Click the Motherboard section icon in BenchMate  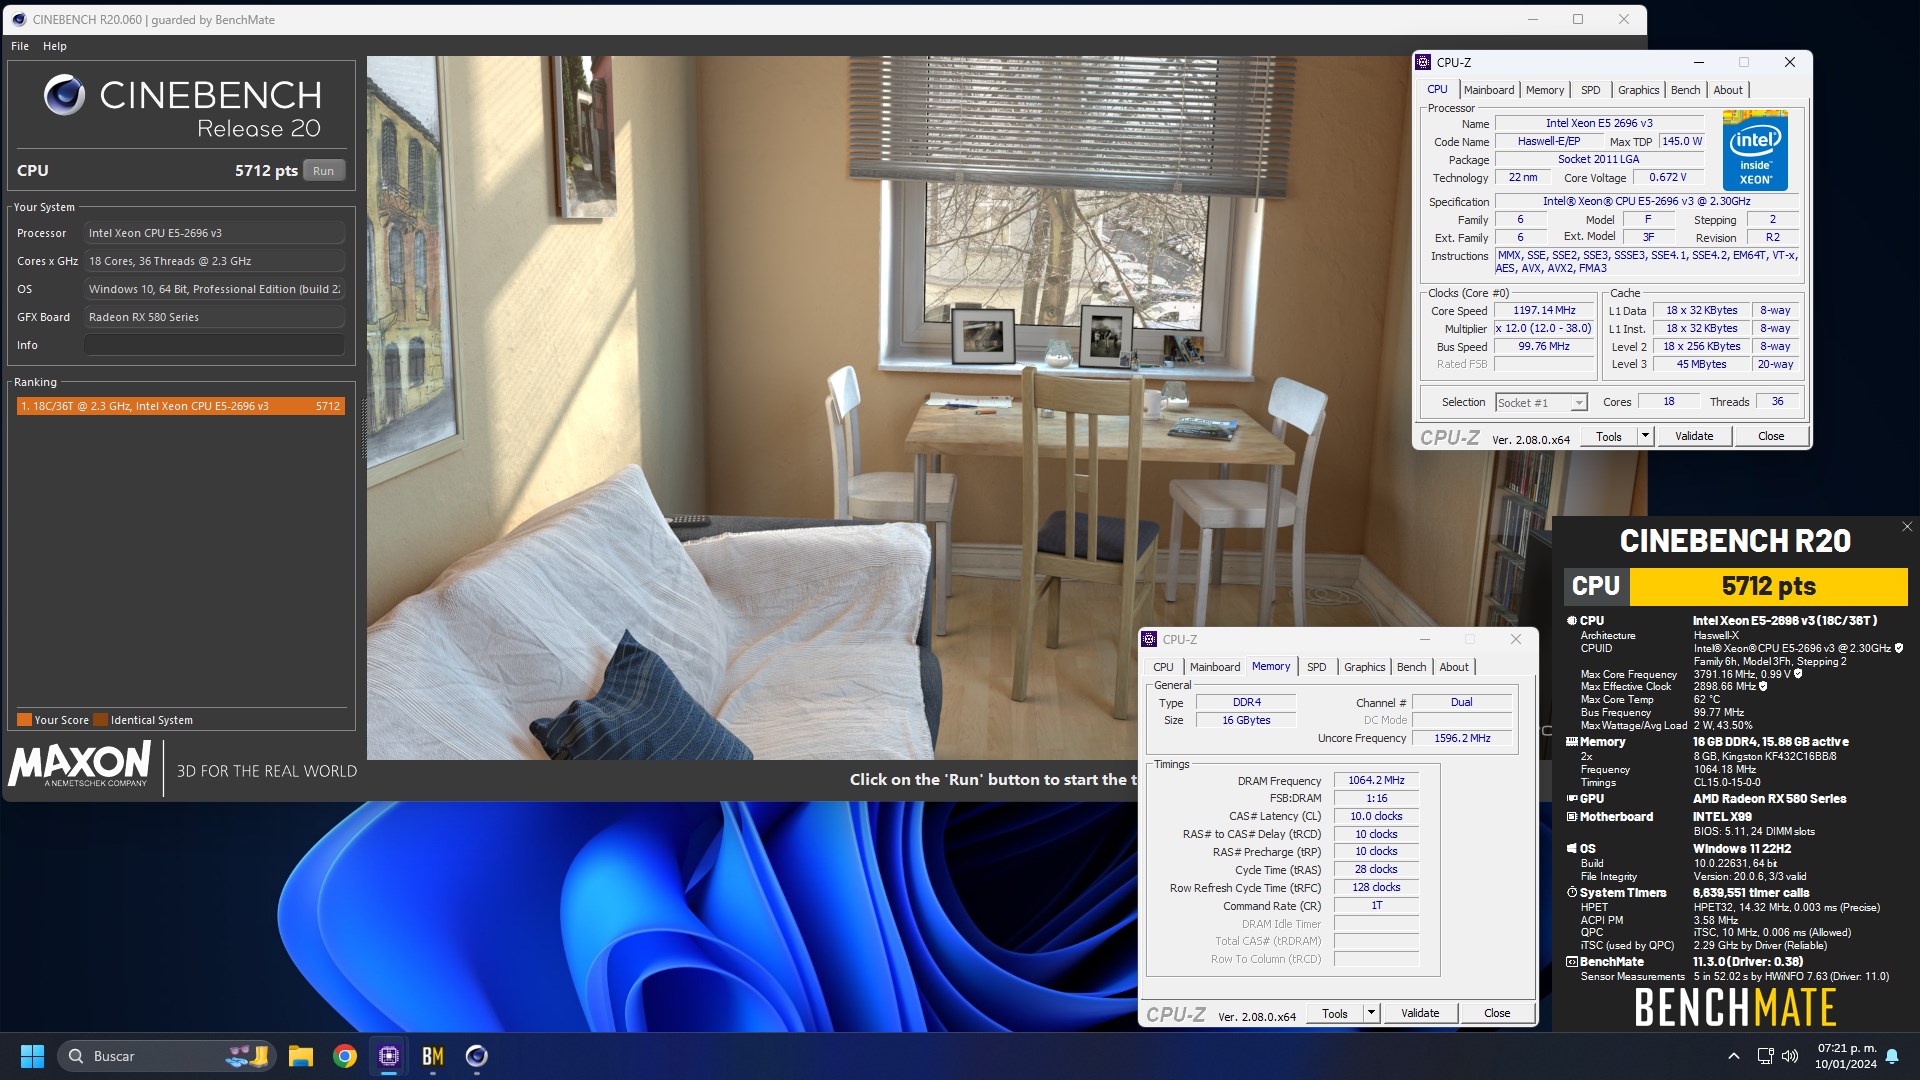coord(1572,817)
